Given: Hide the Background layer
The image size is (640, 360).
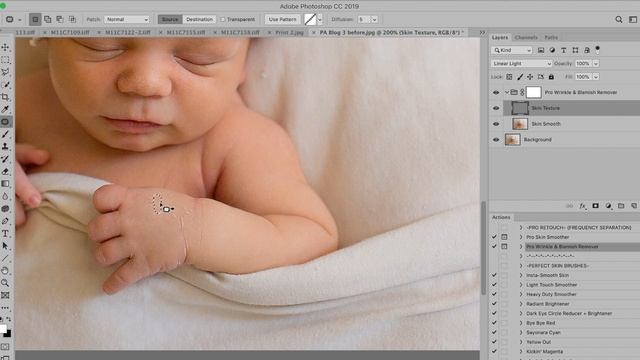Looking at the screenshot, I should (496, 140).
